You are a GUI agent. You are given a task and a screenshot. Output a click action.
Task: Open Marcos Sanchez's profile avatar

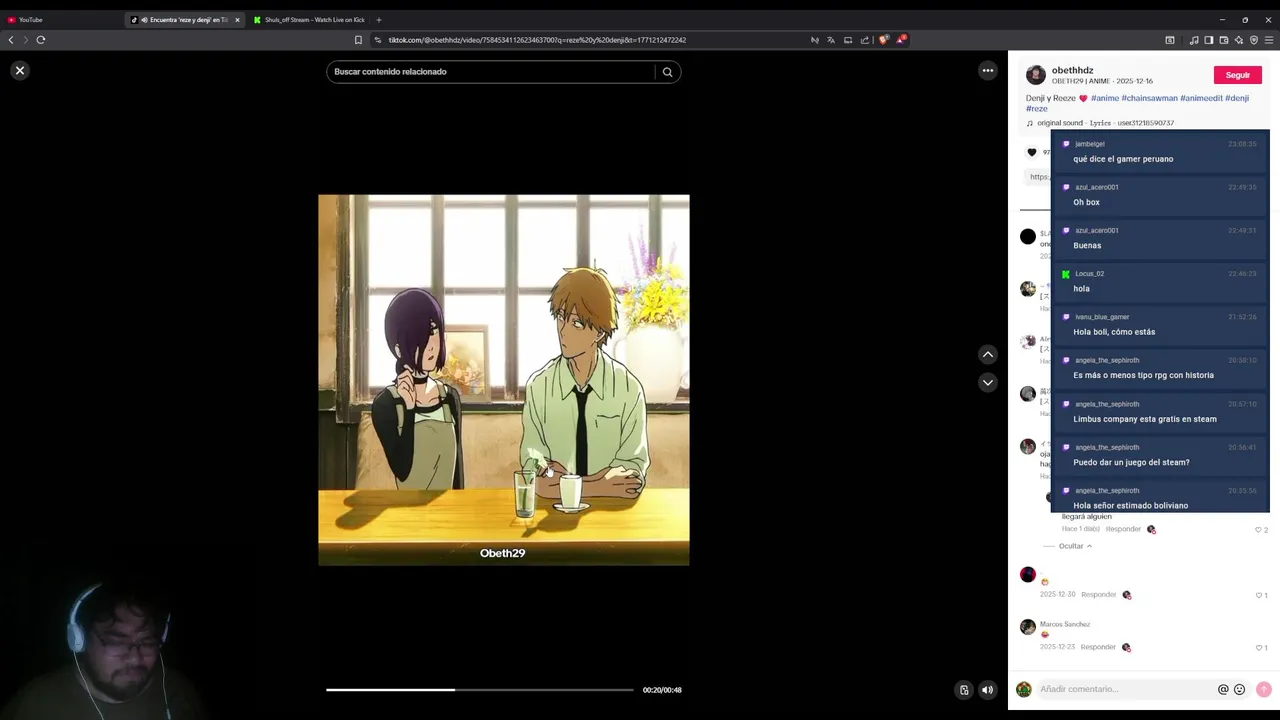(1027, 627)
